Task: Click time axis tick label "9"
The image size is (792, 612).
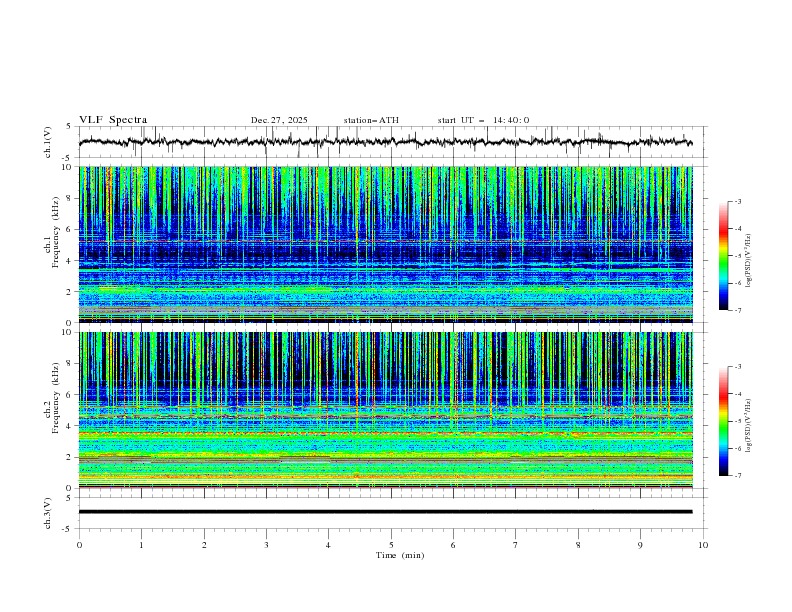Action: pos(640,545)
